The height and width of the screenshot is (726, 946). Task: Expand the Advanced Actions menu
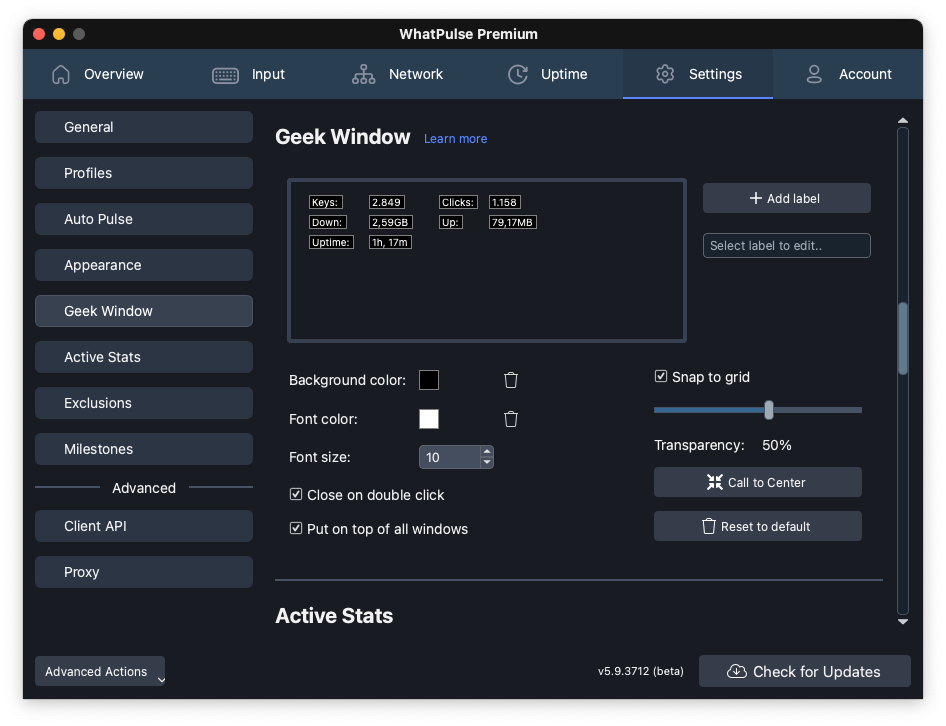coord(99,671)
